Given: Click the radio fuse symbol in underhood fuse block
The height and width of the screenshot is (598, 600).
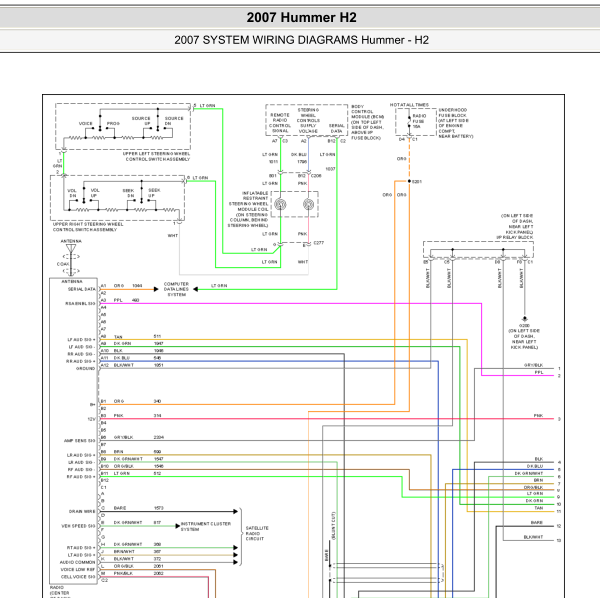Looking at the screenshot, I should 409,121.
